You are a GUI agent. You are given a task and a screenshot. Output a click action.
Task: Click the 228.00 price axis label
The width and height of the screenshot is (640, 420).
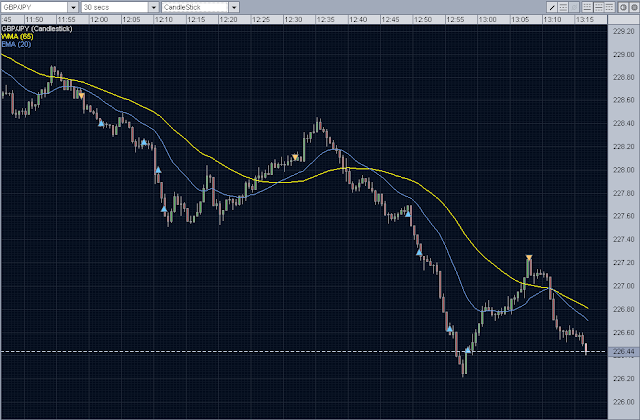coord(624,170)
